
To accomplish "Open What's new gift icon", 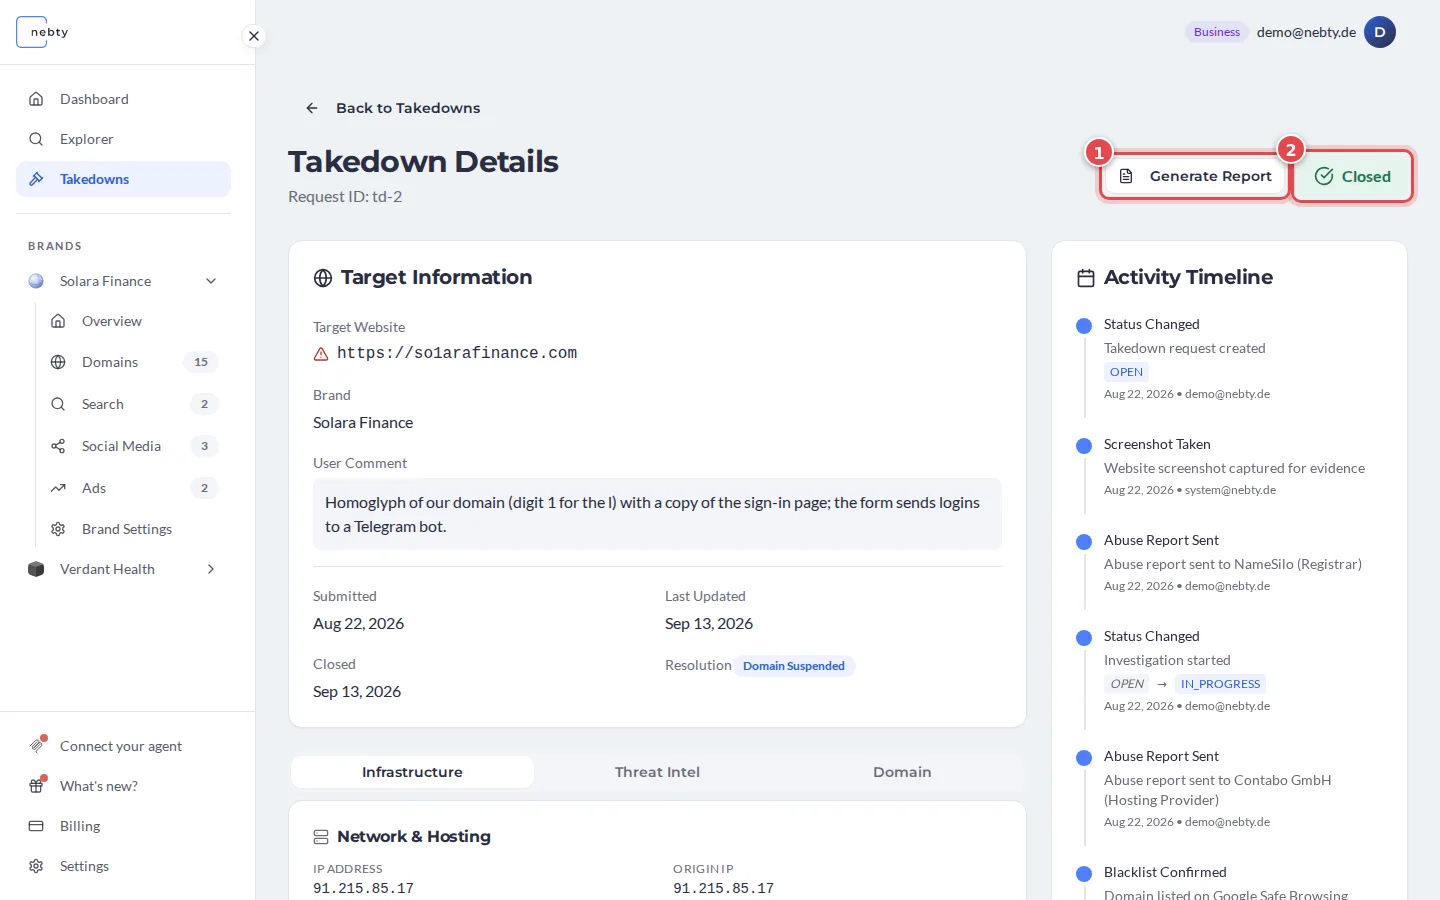I will point(36,786).
